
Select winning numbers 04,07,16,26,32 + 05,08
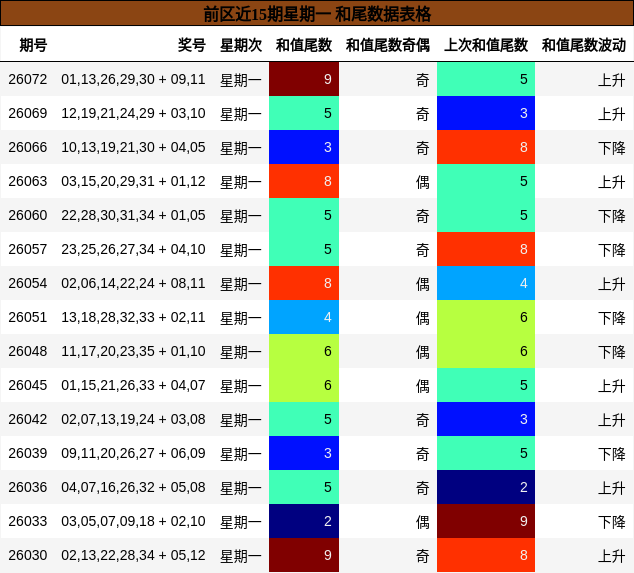(x=133, y=487)
